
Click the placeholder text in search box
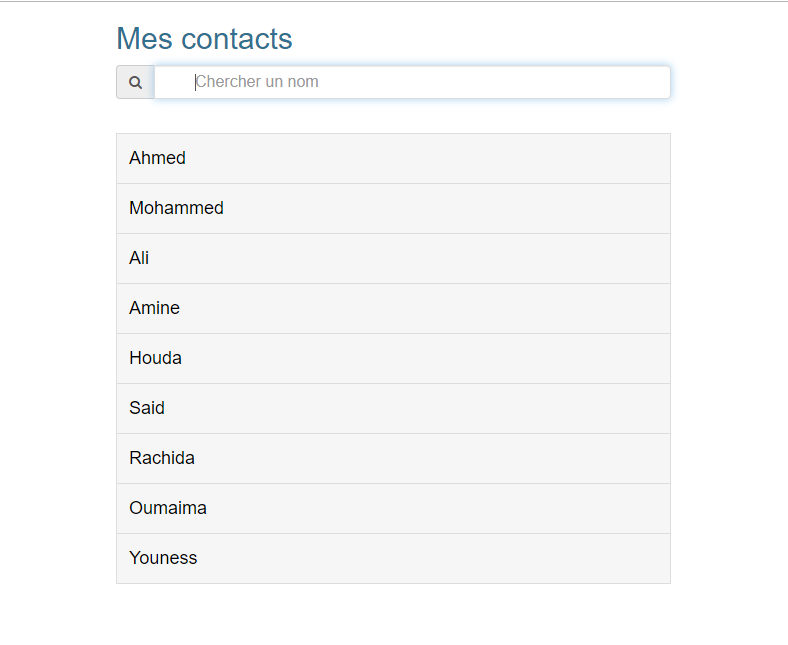[257, 82]
